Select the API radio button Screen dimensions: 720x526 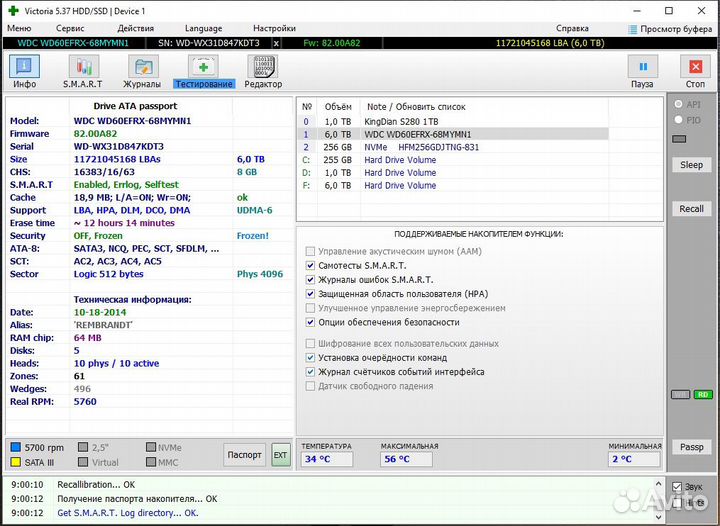[678, 104]
